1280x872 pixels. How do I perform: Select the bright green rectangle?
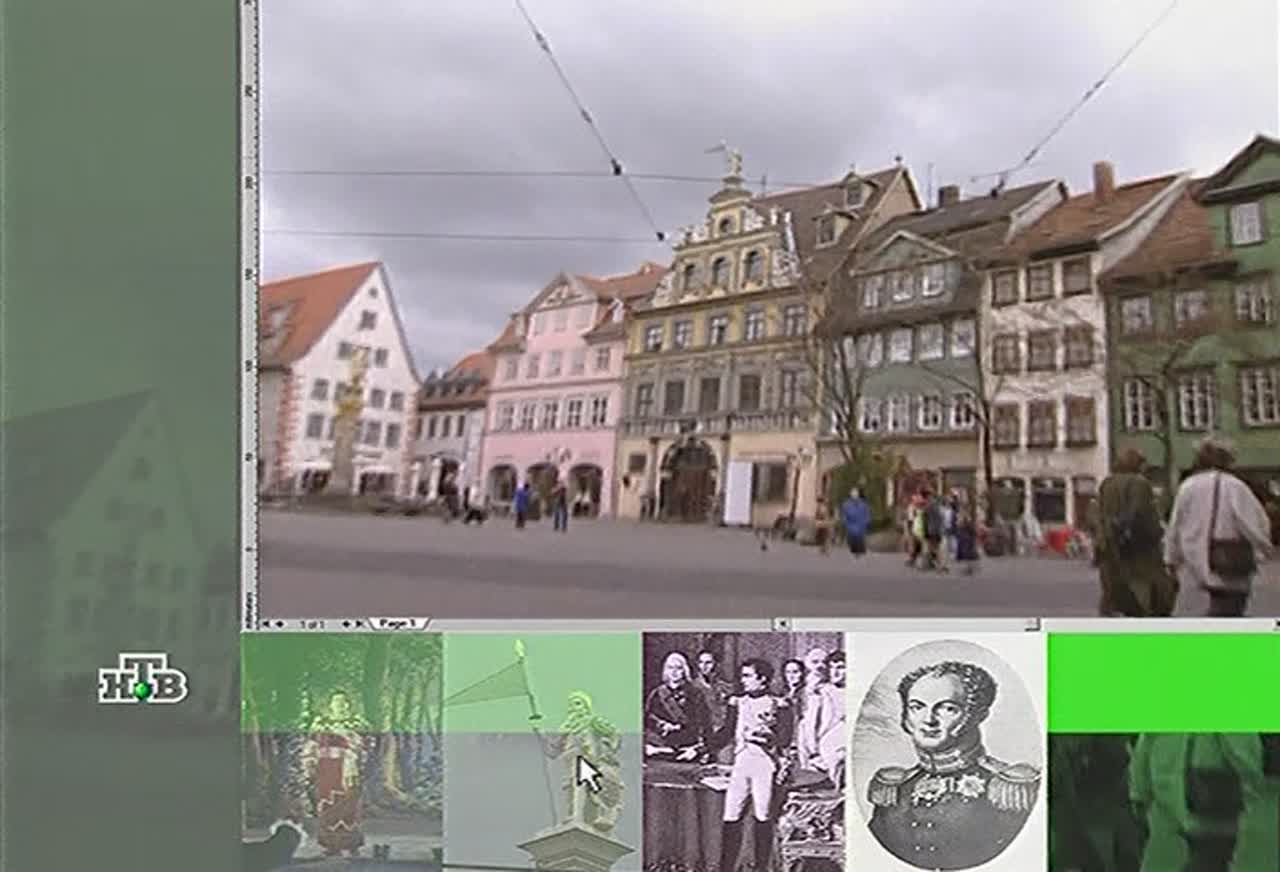[x=1163, y=682]
